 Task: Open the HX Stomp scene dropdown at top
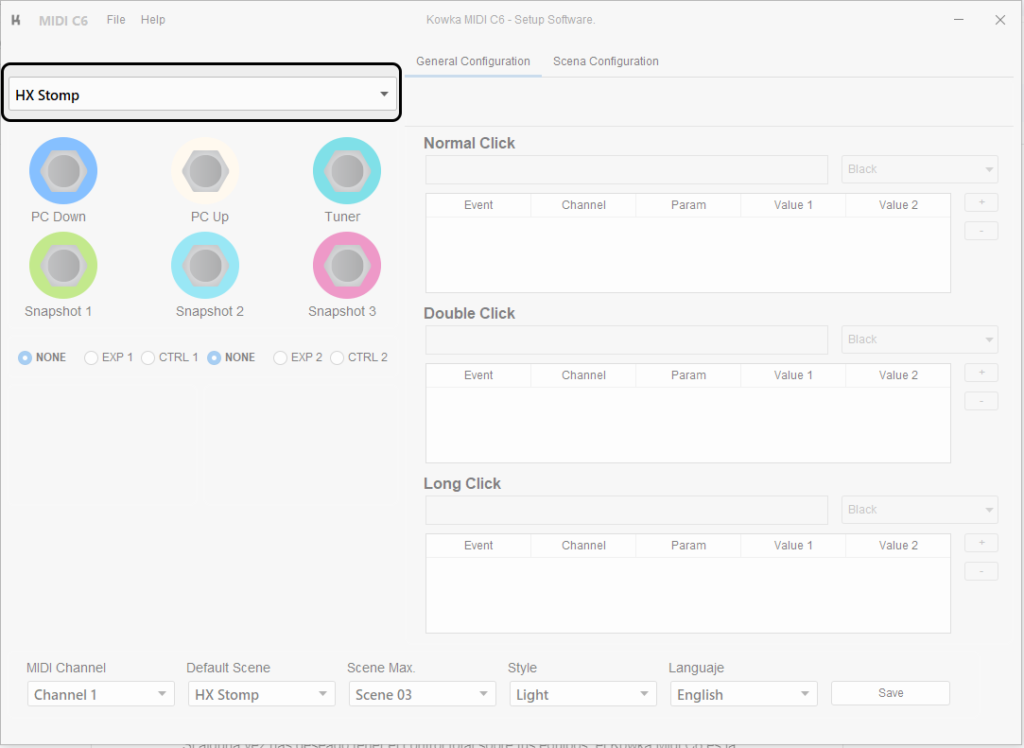[x=202, y=94]
